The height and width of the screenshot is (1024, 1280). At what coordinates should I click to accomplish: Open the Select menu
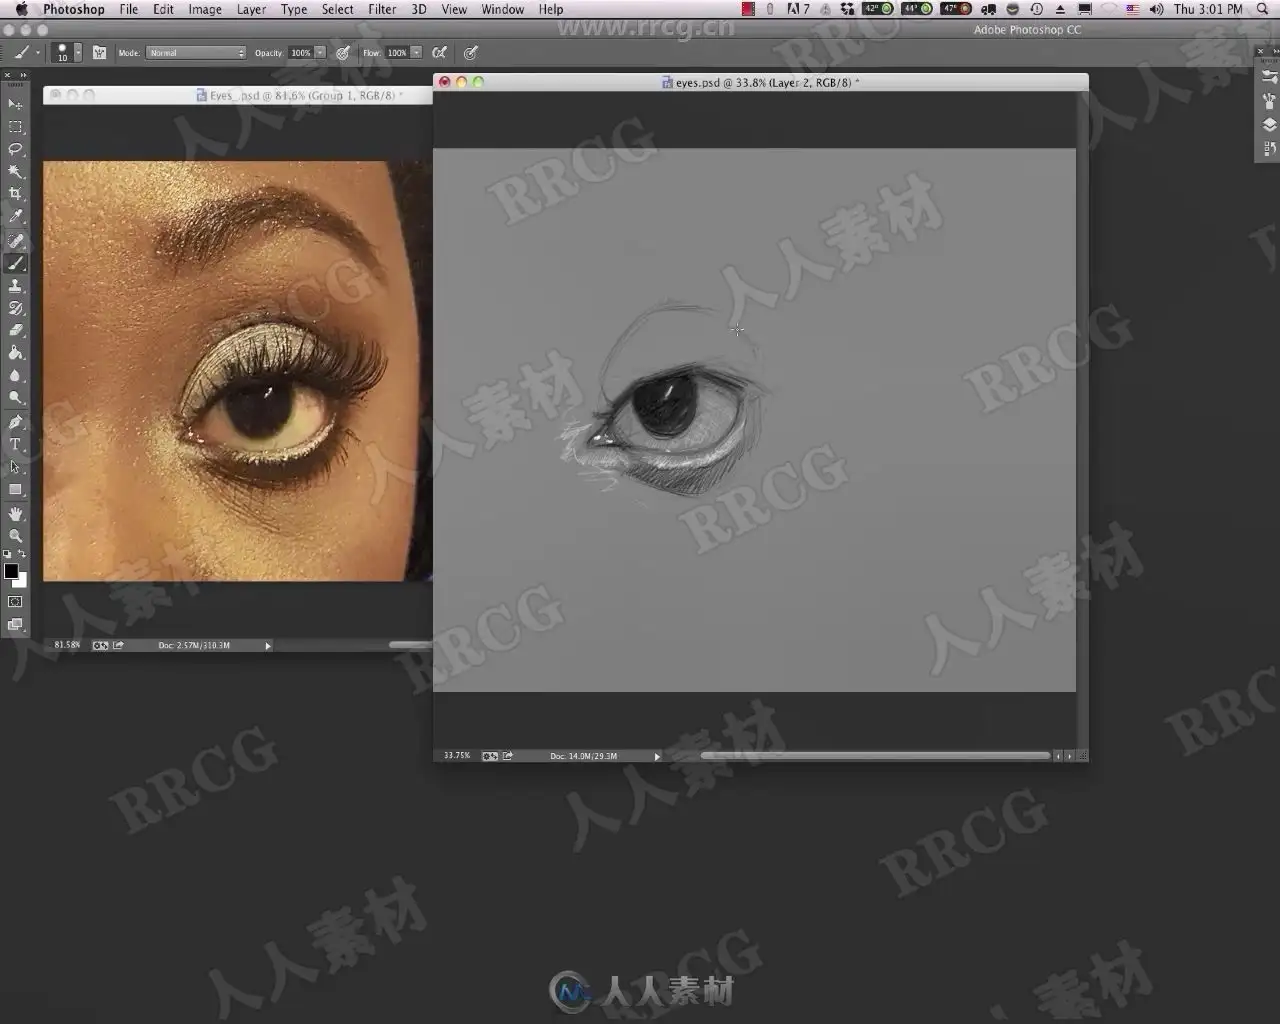coord(338,9)
